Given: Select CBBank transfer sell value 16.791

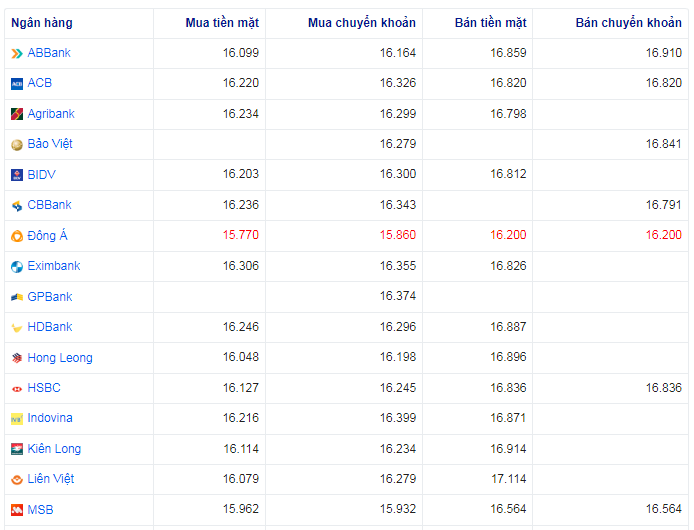Looking at the screenshot, I should 663,205.
